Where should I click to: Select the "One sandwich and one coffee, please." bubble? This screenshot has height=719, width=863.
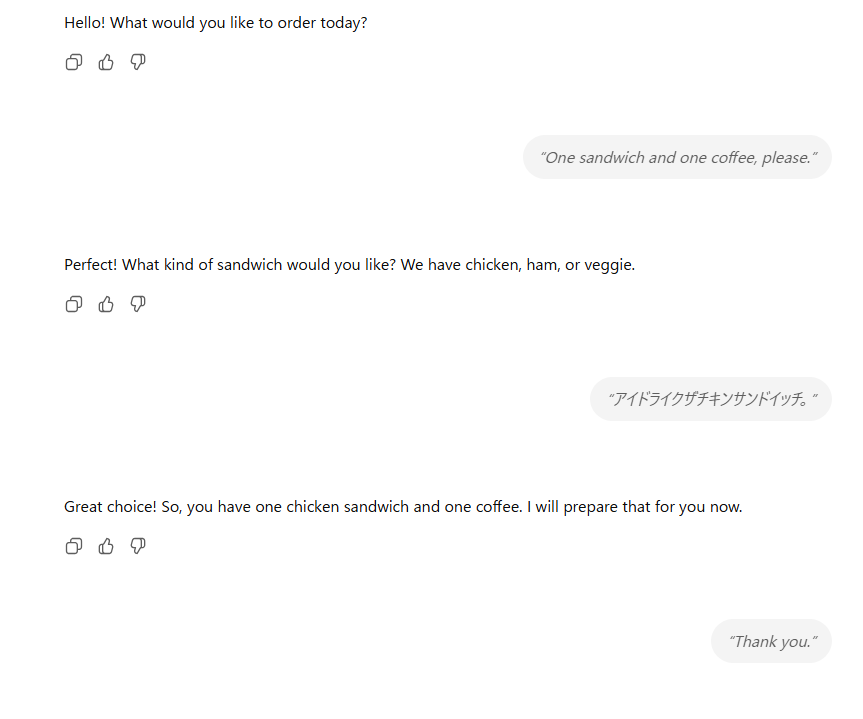tap(677, 157)
